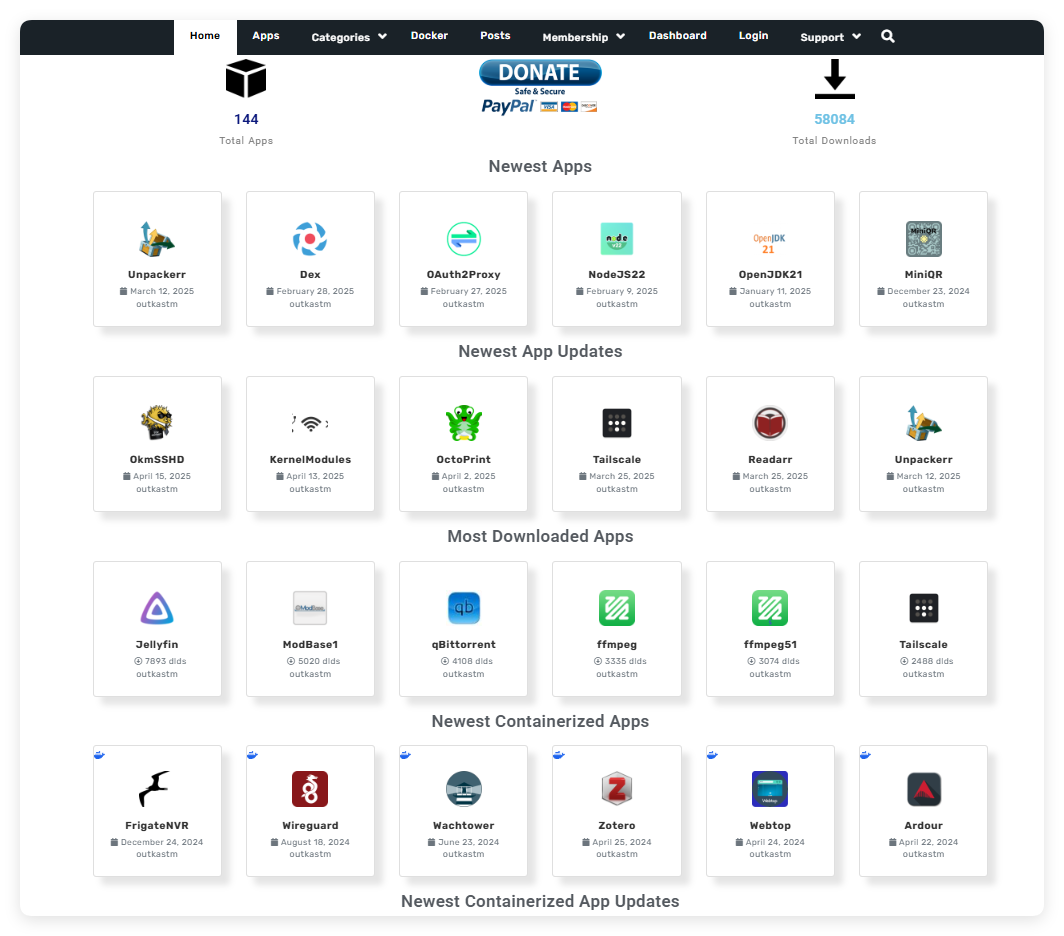Click the PayPal Donate button

coord(540,86)
